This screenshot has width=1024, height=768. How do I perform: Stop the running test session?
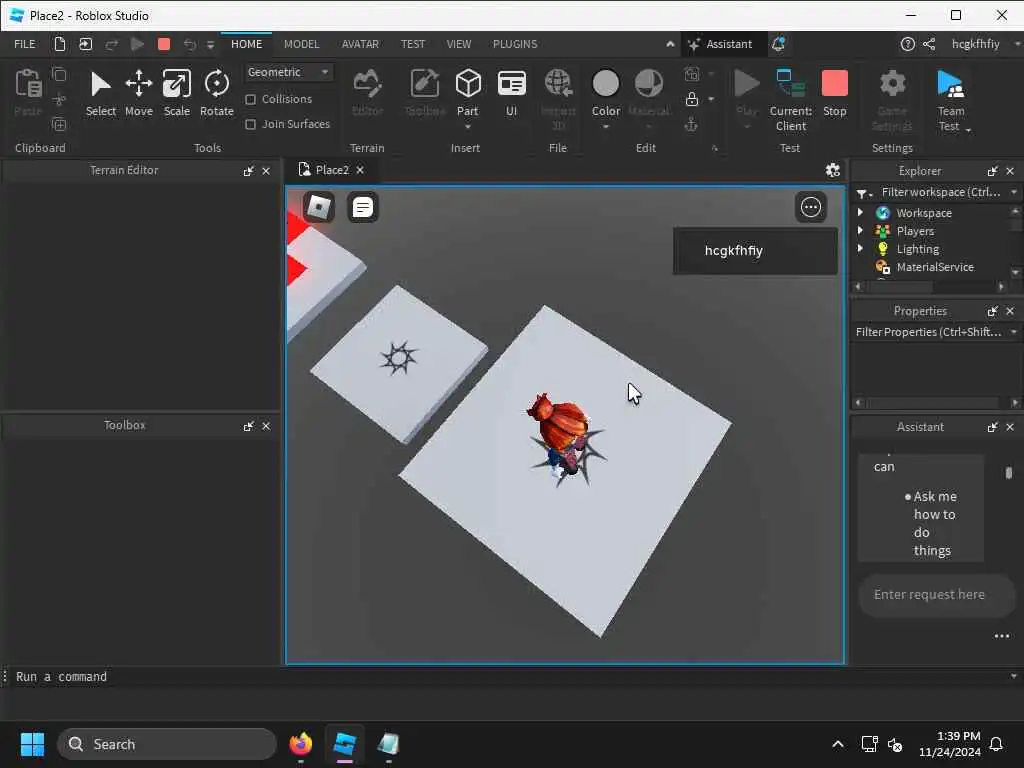(x=835, y=94)
